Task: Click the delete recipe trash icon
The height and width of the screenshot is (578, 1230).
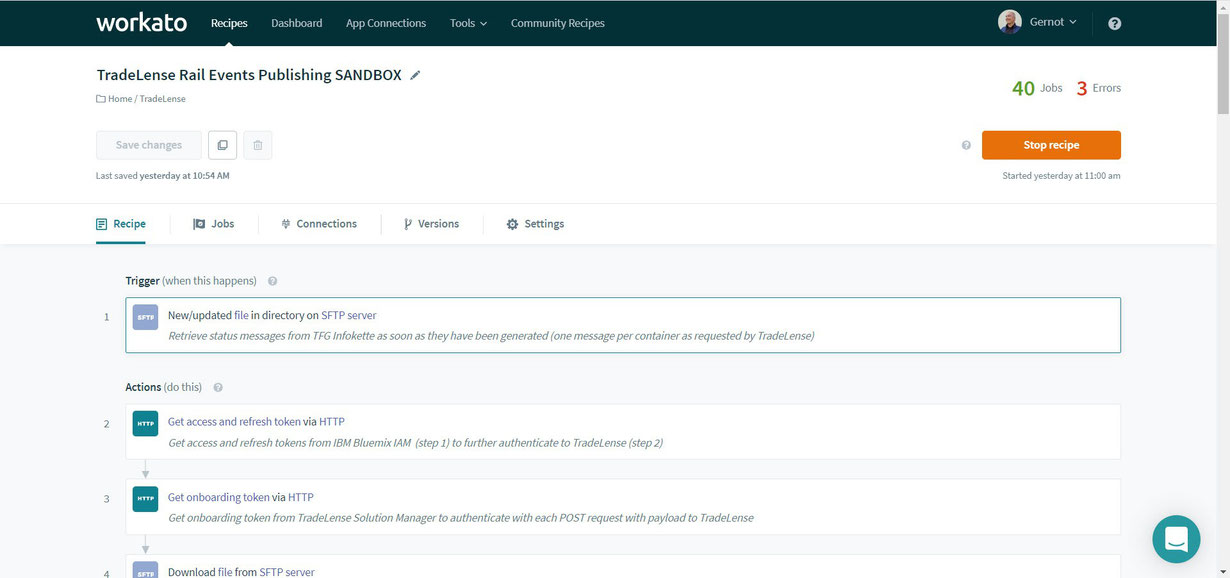Action: tap(257, 145)
